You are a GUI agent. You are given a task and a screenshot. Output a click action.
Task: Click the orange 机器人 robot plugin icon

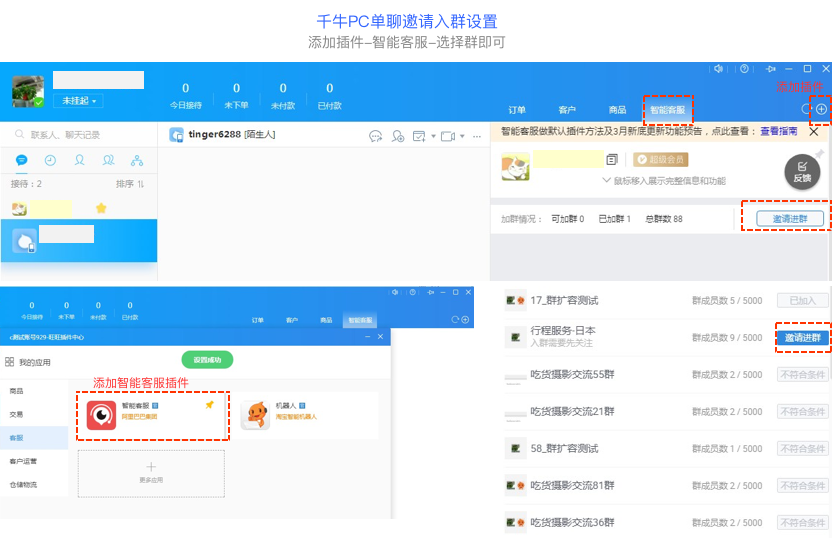pyautogui.click(x=256, y=415)
